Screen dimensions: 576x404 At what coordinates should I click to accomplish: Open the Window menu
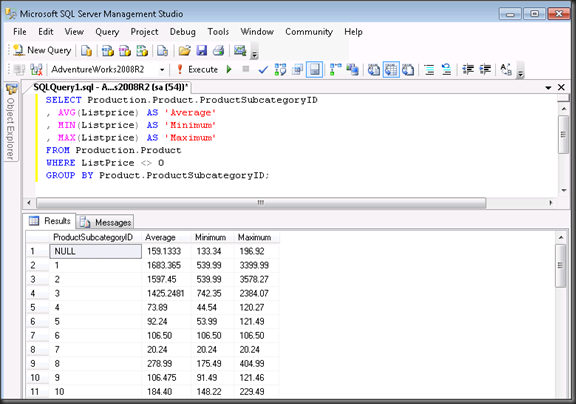pyautogui.click(x=257, y=32)
